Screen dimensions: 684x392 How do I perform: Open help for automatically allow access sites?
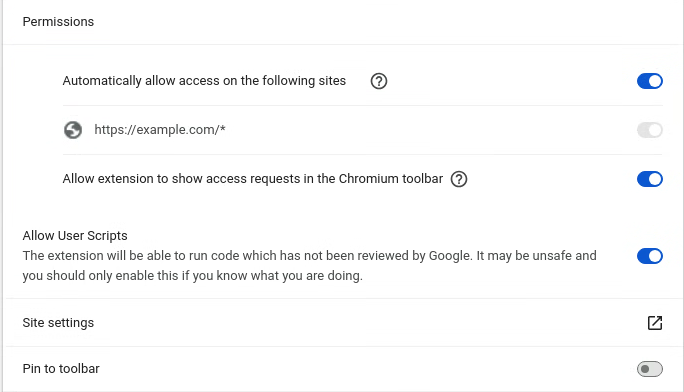click(379, 81)
